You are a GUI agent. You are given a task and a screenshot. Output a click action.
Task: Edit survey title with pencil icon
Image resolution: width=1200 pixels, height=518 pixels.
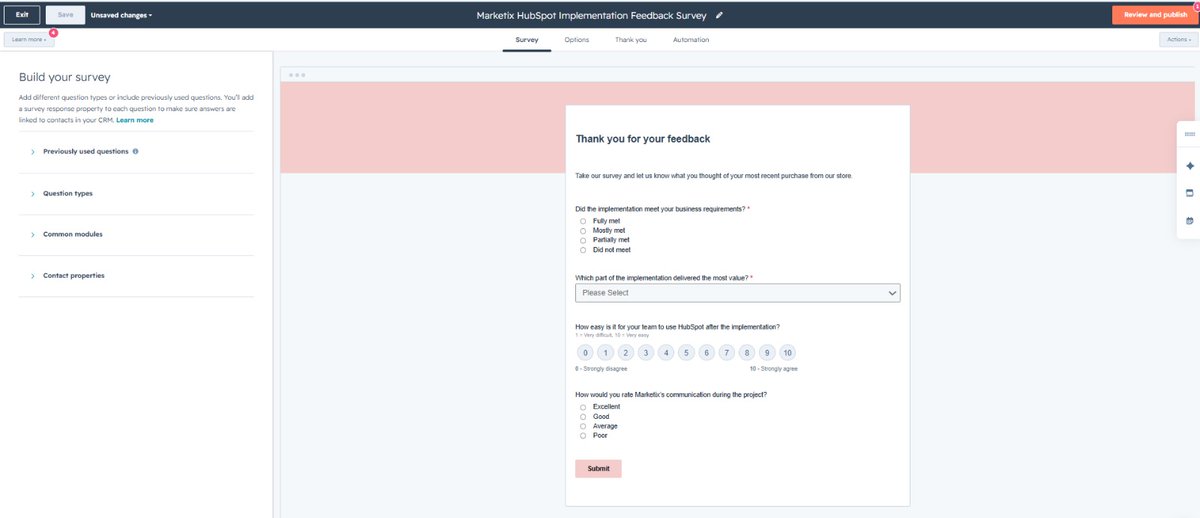[719, 15]
